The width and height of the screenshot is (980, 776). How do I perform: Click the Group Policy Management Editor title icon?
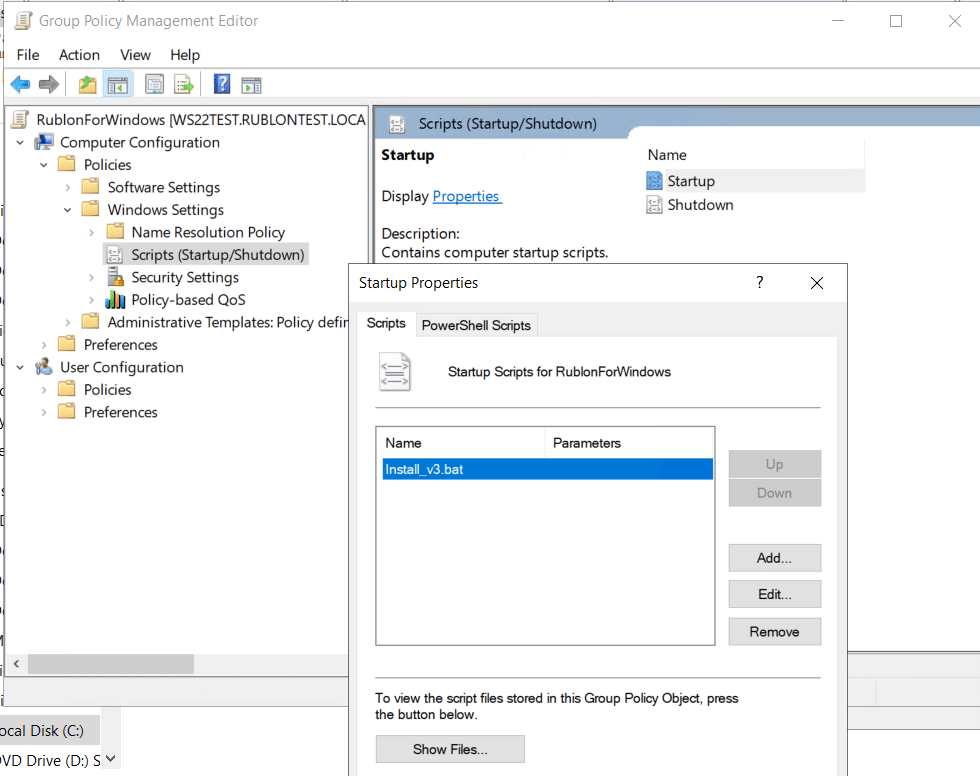click(22, 21)
